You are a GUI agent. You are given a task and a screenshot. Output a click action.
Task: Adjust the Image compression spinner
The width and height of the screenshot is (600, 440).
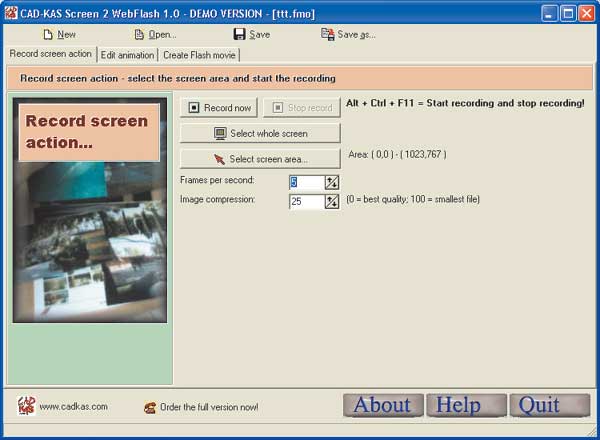click(x=332, y=201)
